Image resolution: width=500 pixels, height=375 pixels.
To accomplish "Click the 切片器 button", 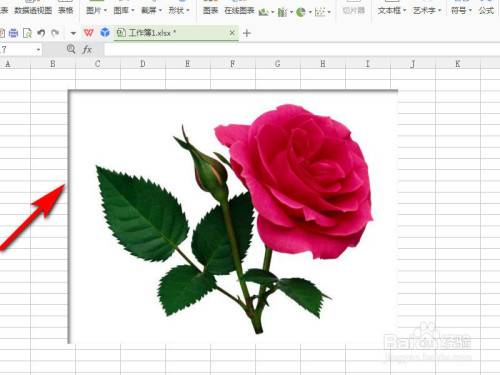I will [x=354, y=11].
